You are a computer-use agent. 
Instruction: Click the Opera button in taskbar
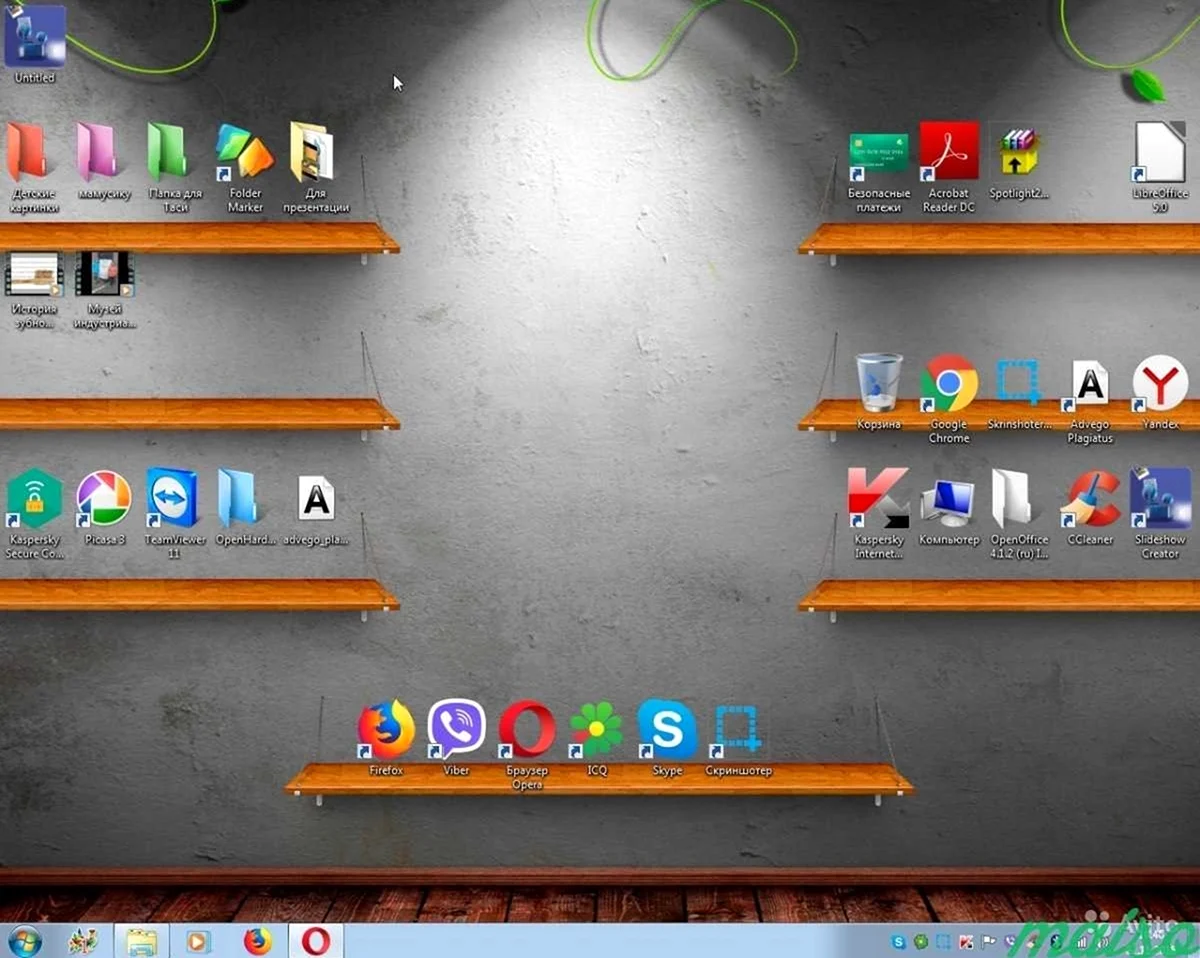point(316,941)
